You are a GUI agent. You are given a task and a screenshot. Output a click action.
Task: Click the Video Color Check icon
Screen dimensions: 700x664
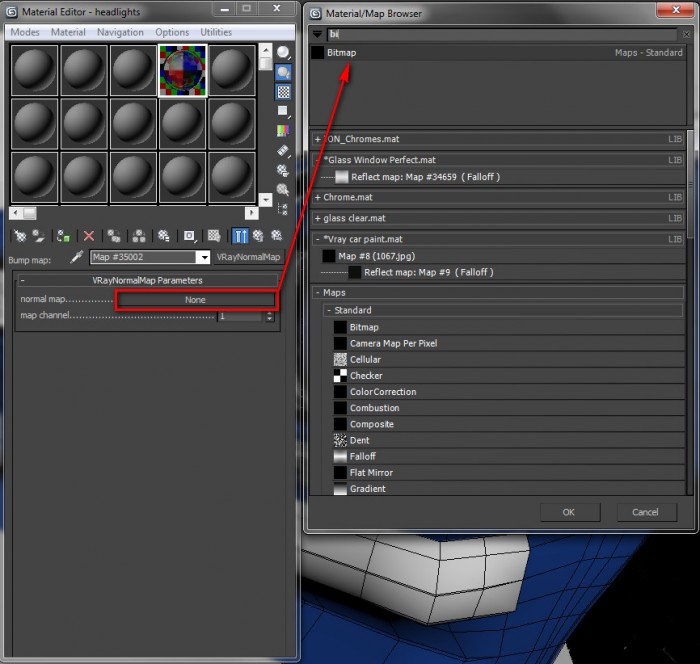[283, 131]
